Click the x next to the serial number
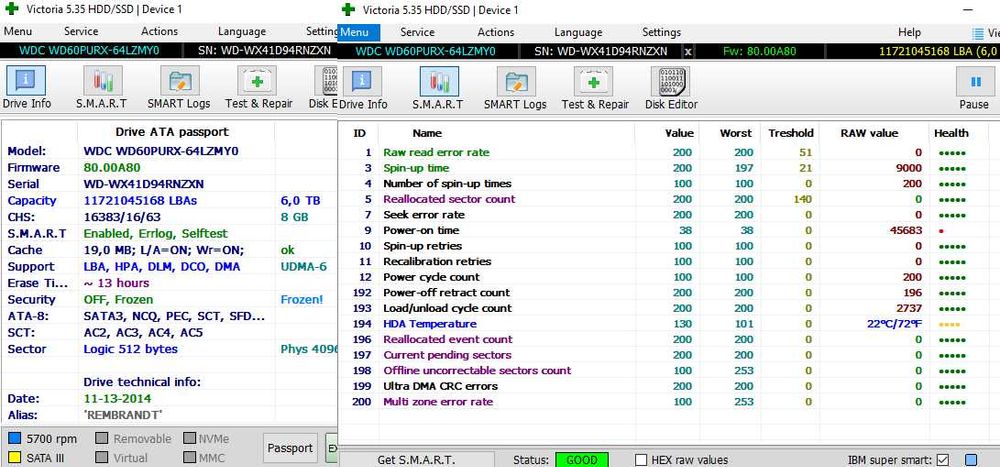1000x467 pixels. (688, 52)
